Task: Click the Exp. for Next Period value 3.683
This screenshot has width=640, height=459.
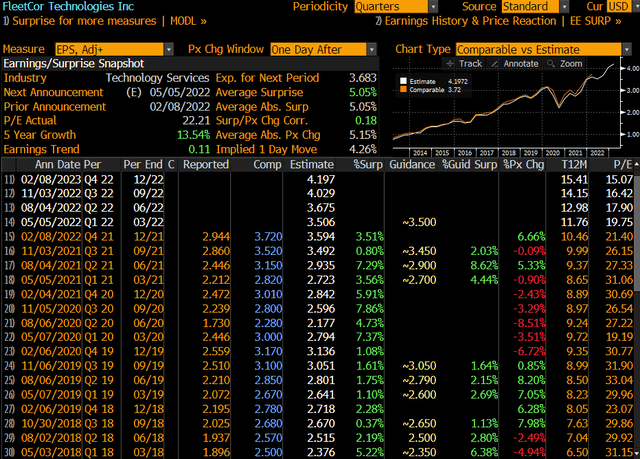Action: pos(362,78)
